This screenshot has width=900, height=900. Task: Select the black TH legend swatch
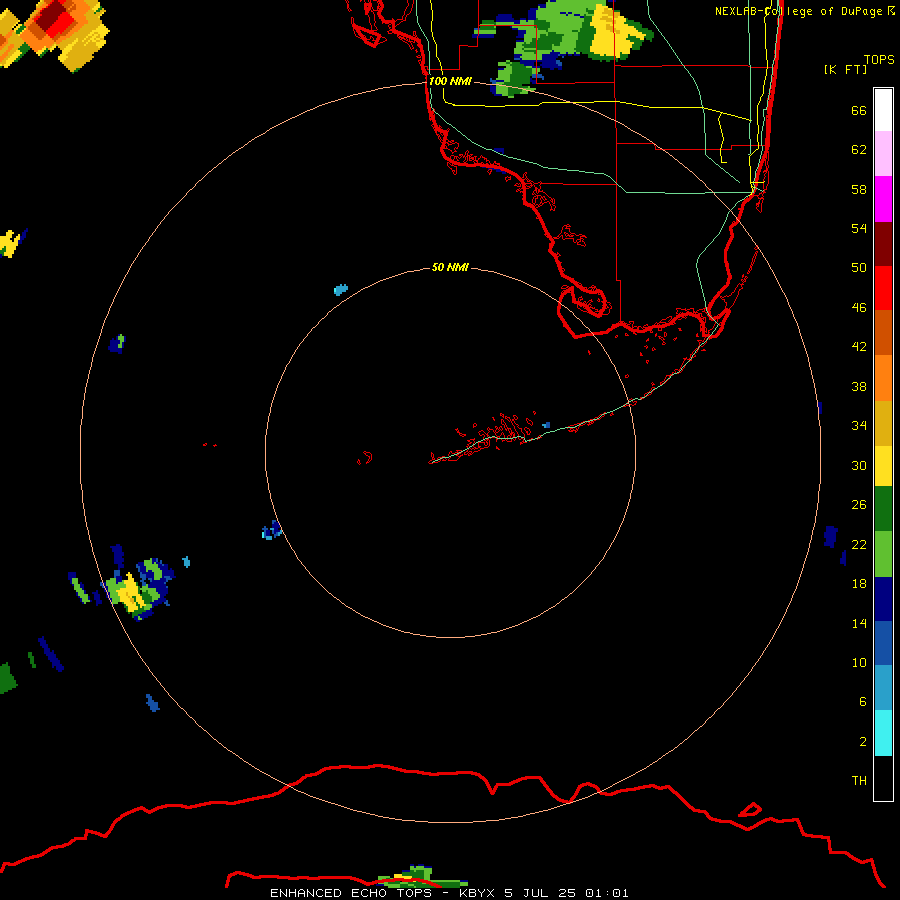click(x=883, y=778)
